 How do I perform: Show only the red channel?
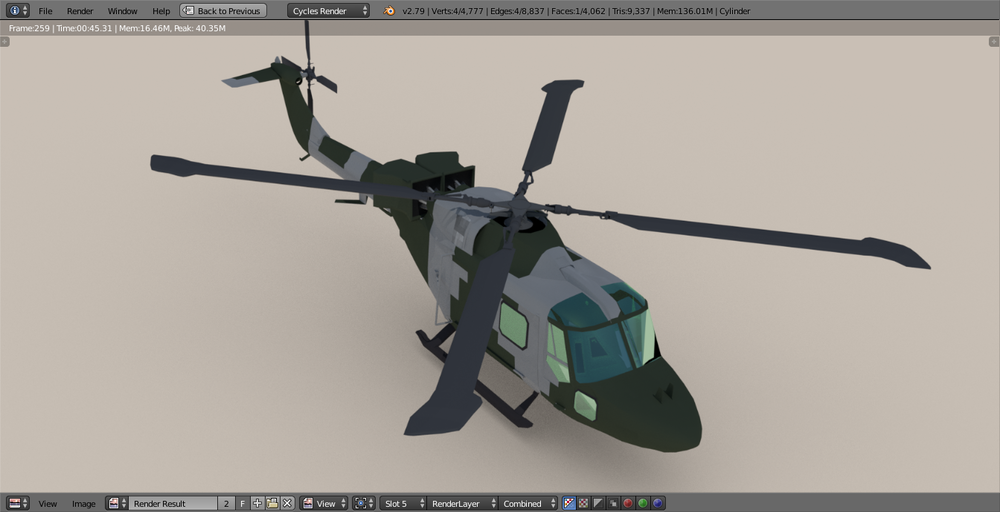point(628,503)
